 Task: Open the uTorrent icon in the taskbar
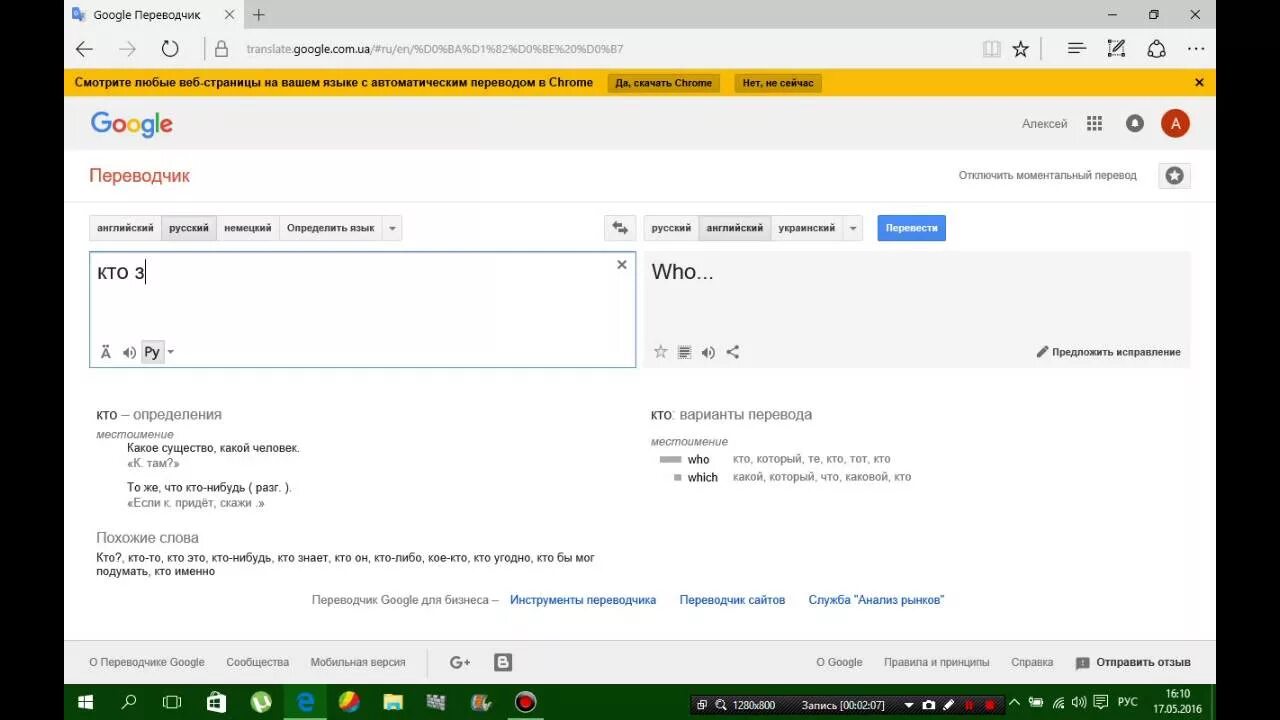click(260, 702)
